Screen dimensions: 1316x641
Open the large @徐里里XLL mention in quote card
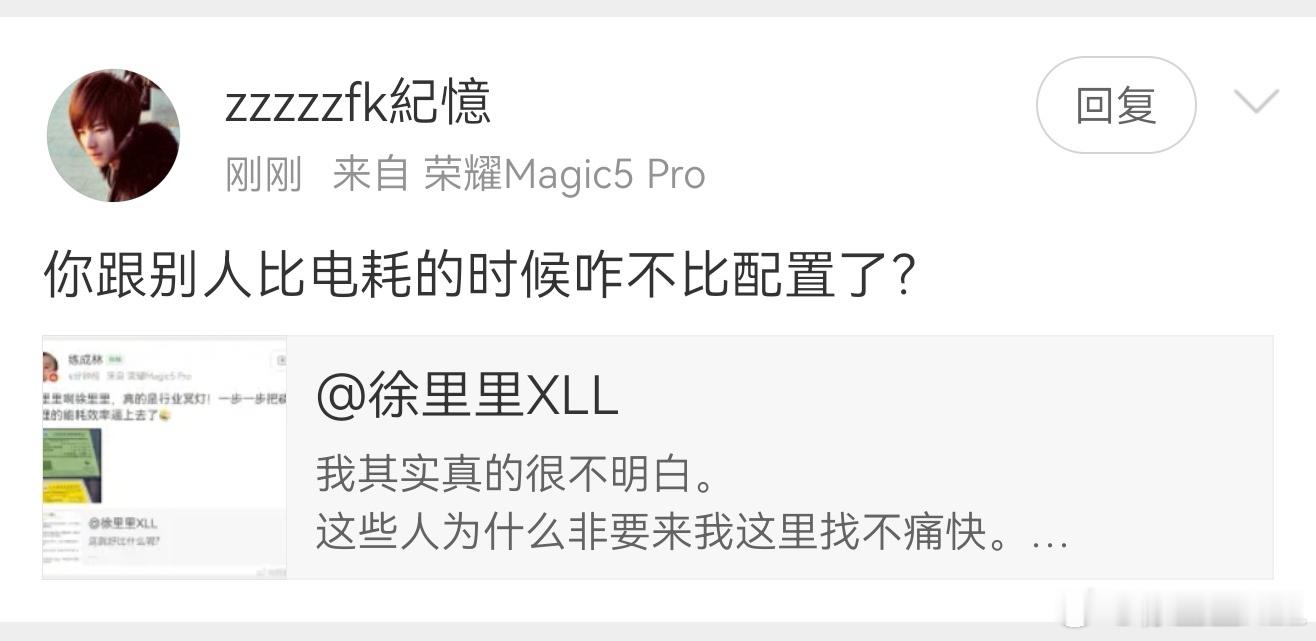click(467, 397)
